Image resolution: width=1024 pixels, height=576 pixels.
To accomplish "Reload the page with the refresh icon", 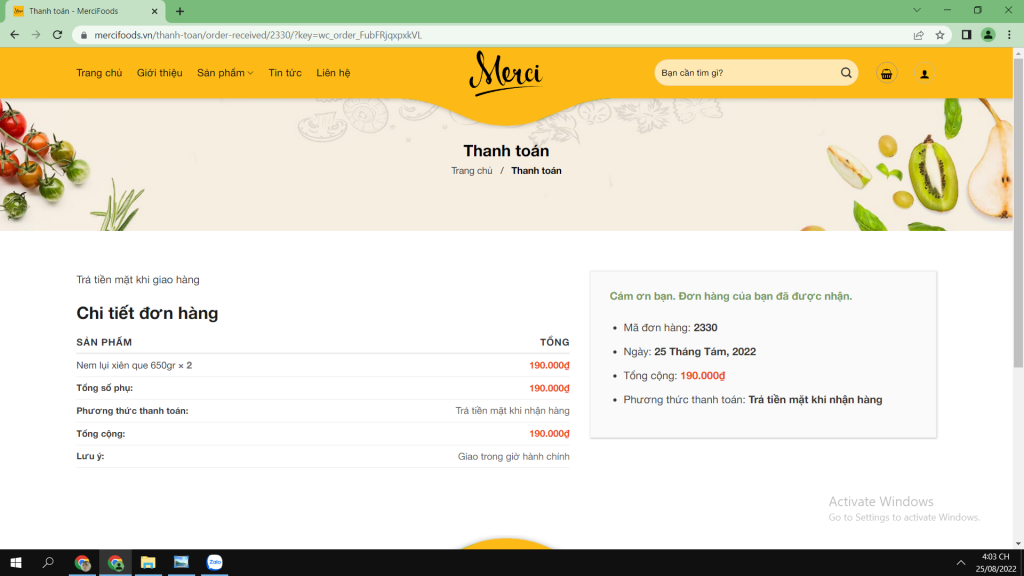I will (x=57, y=35).
